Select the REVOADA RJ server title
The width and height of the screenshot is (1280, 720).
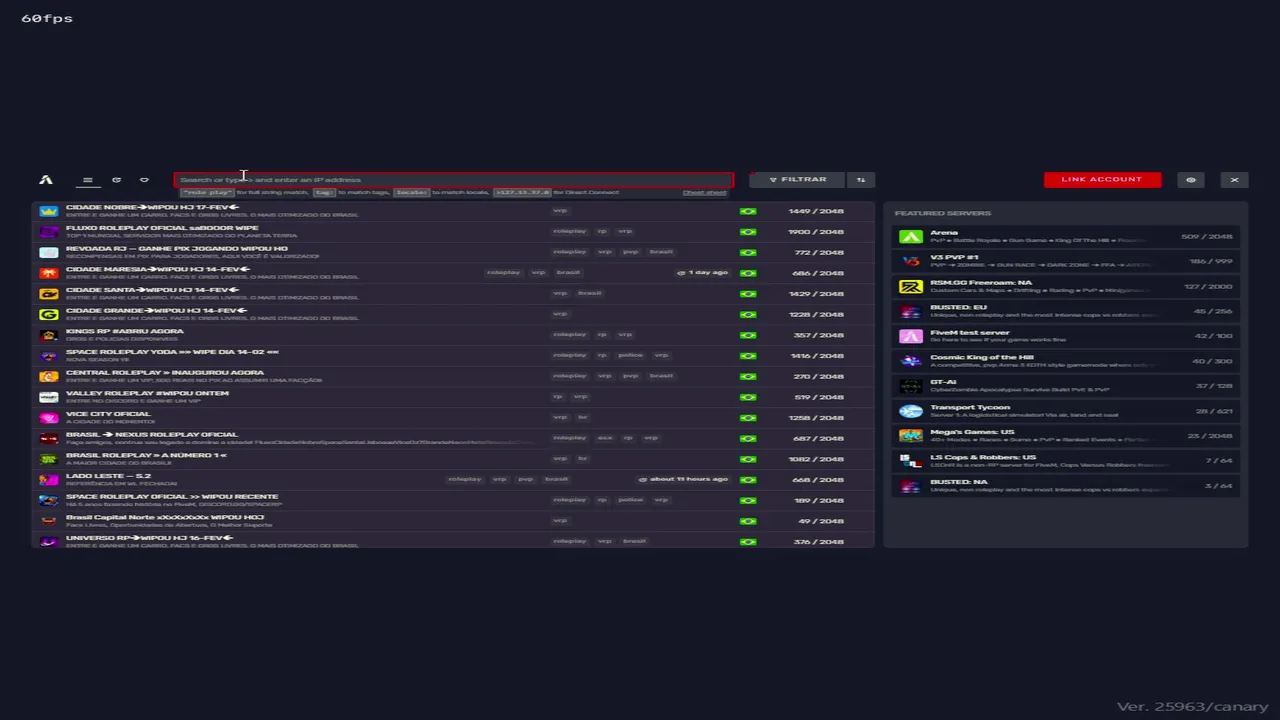(x=176, y=248)
